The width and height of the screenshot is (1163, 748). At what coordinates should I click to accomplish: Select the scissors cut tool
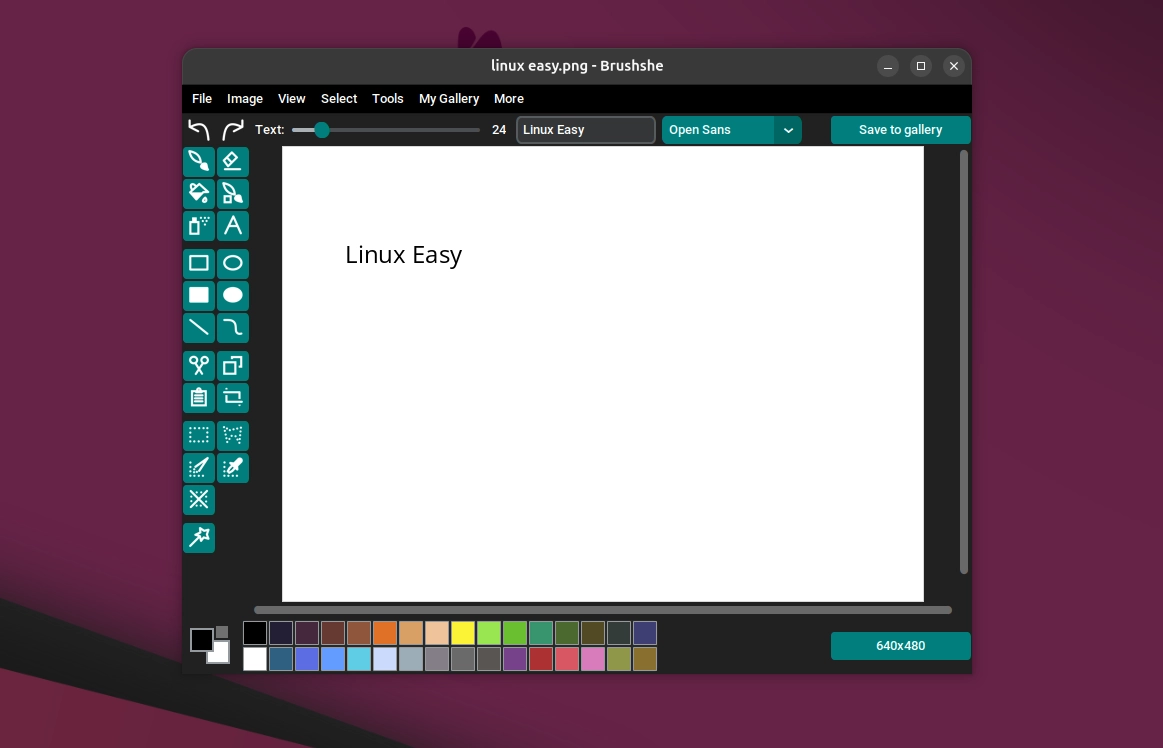tap(199, 366)
